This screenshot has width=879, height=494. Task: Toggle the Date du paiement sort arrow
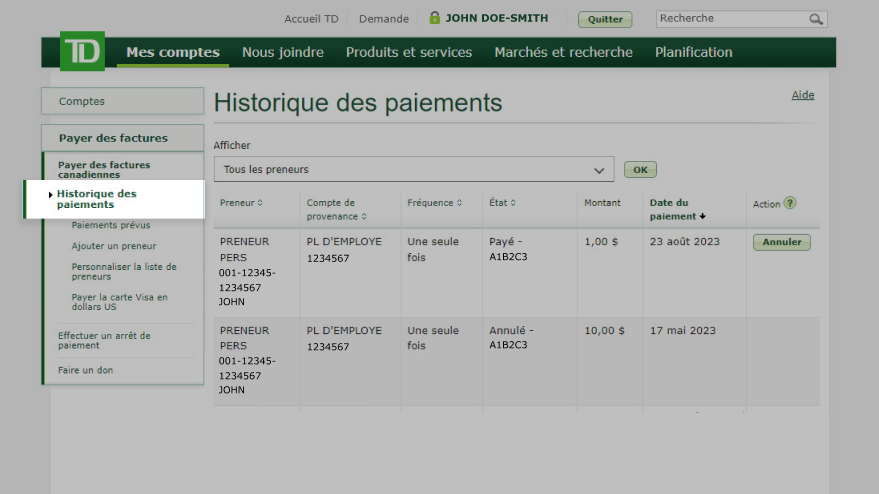pos(702,216)
